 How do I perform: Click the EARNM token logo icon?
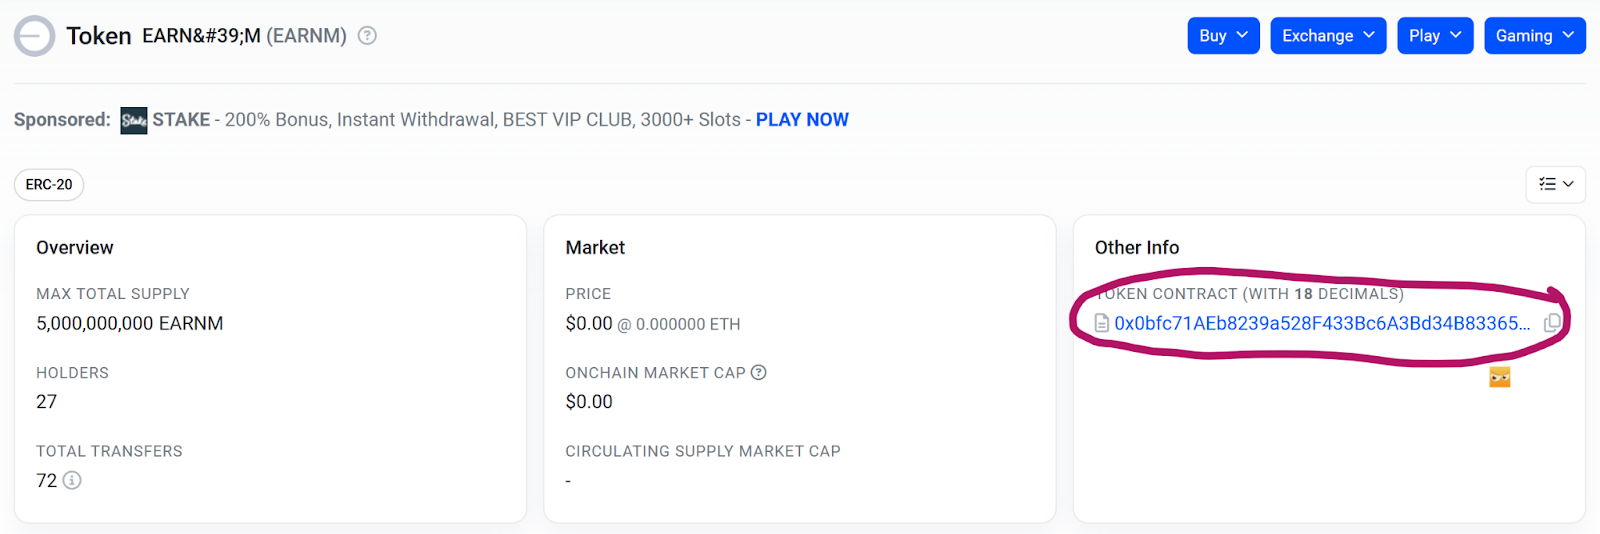pyautogui.click(x=35, y=36)
